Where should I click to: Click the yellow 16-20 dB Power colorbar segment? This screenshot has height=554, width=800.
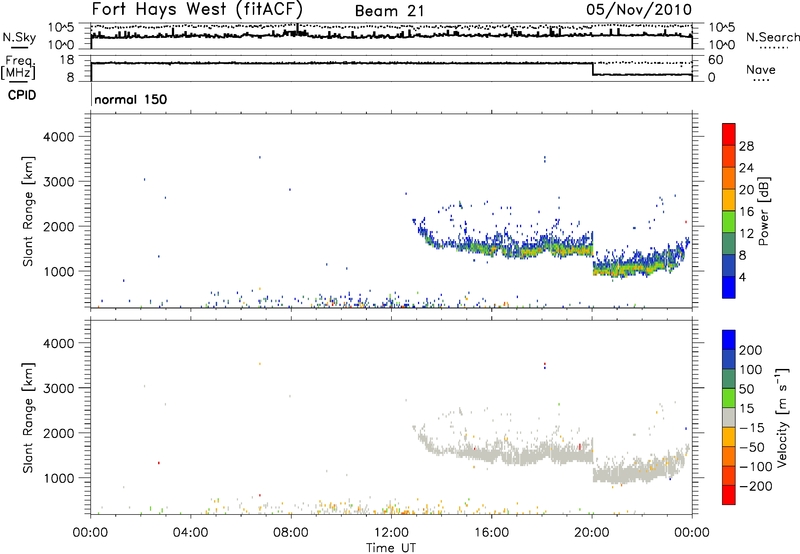[729, 200]
